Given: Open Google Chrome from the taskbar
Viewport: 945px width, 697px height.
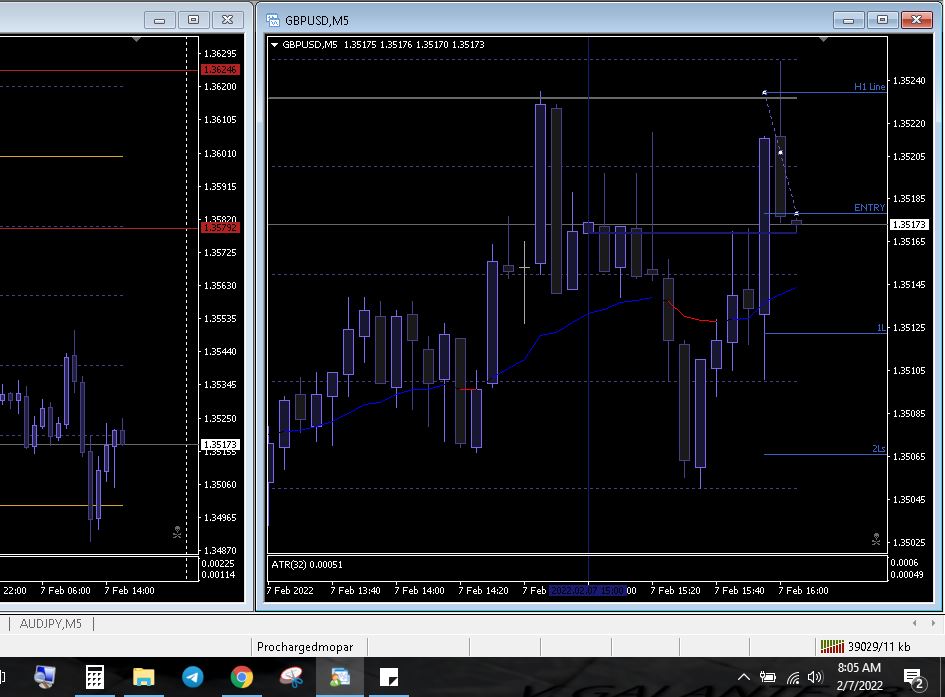Looking at the screenshot, I should 241,677.
